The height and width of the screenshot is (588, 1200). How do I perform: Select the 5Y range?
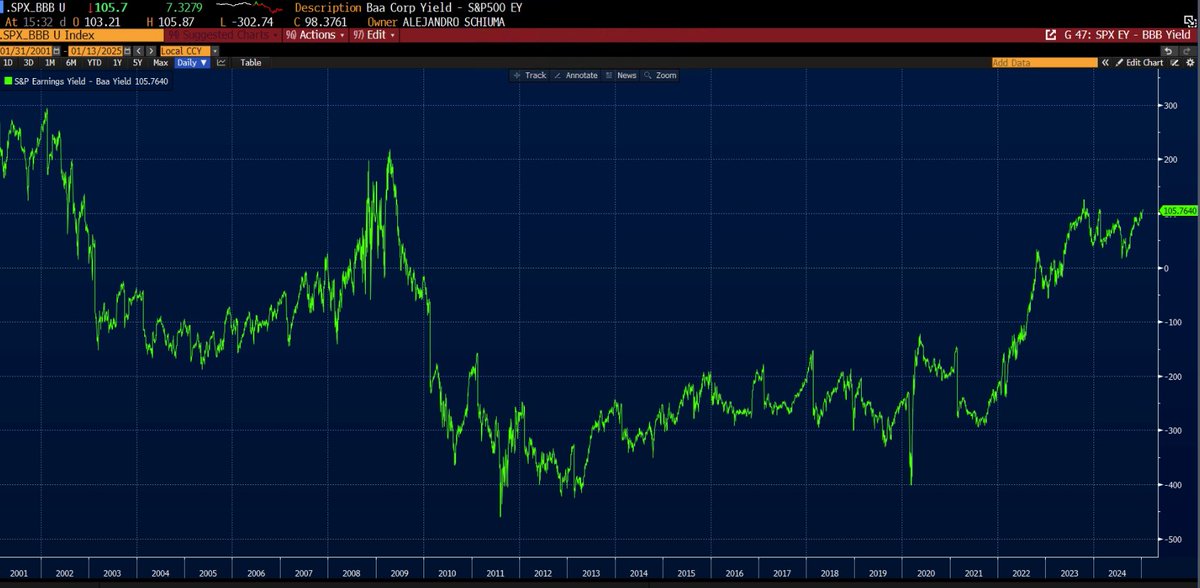(x=137, y=62)
